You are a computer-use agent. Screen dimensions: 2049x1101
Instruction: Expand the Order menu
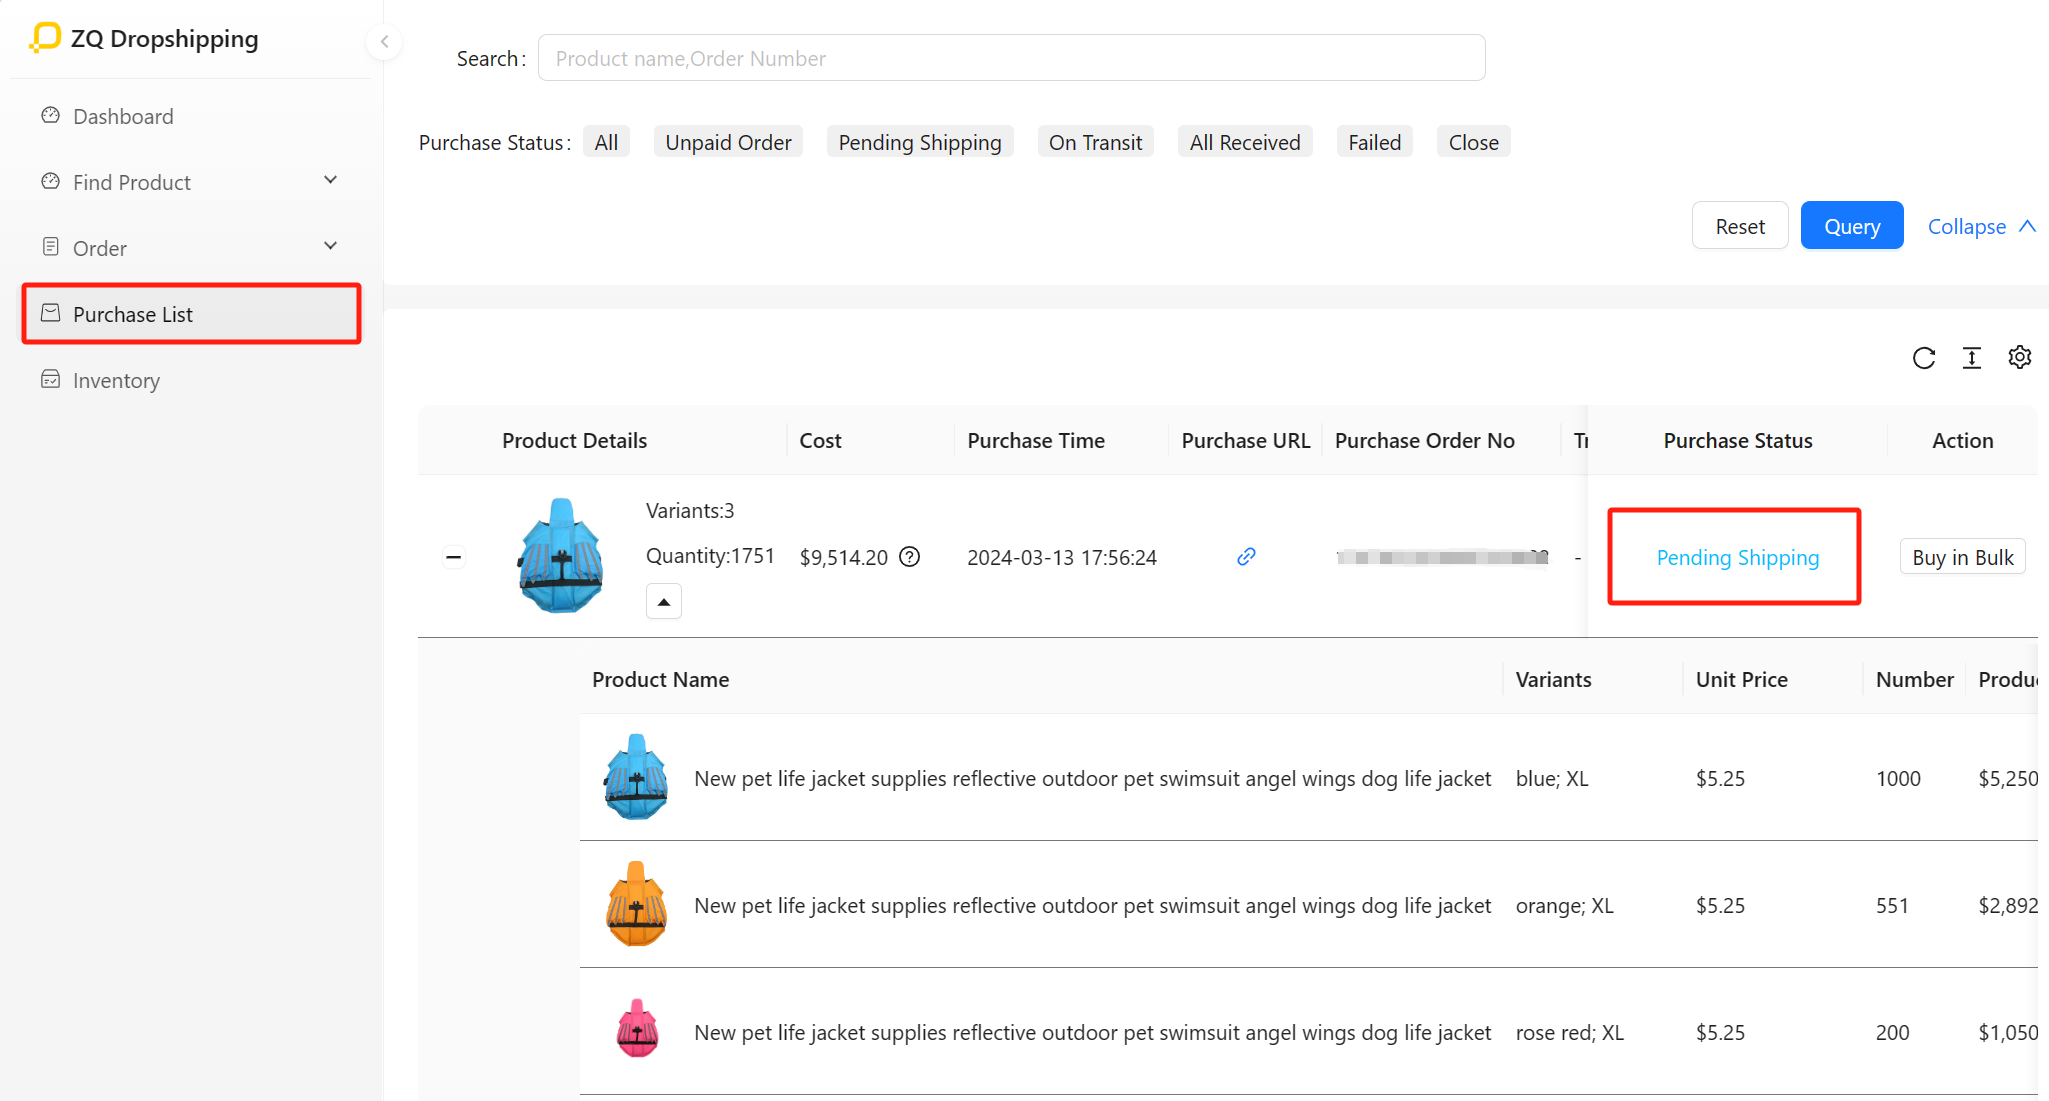tap(331, 247)
